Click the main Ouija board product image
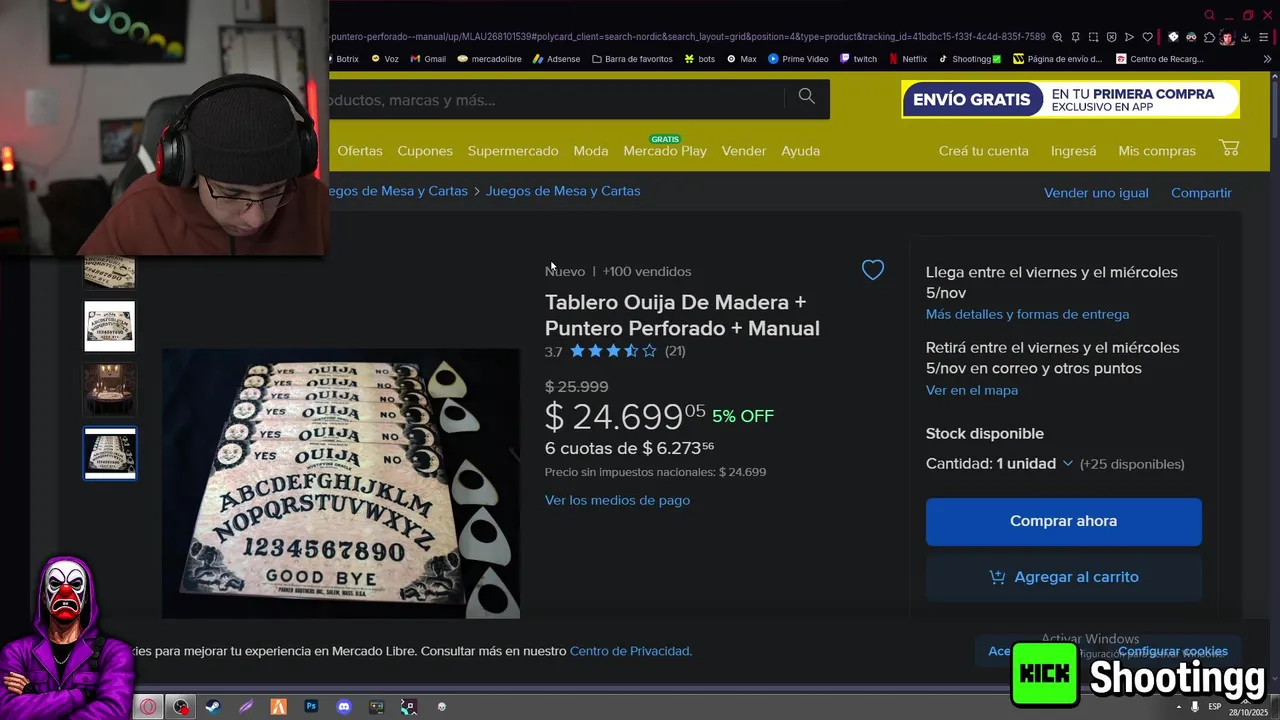The image size is (1280, 720). pos(341,483)
